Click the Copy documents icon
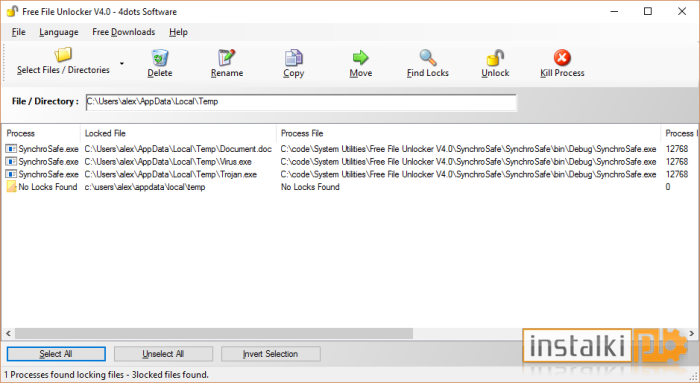The image size is (700, 383). point(293,58)
